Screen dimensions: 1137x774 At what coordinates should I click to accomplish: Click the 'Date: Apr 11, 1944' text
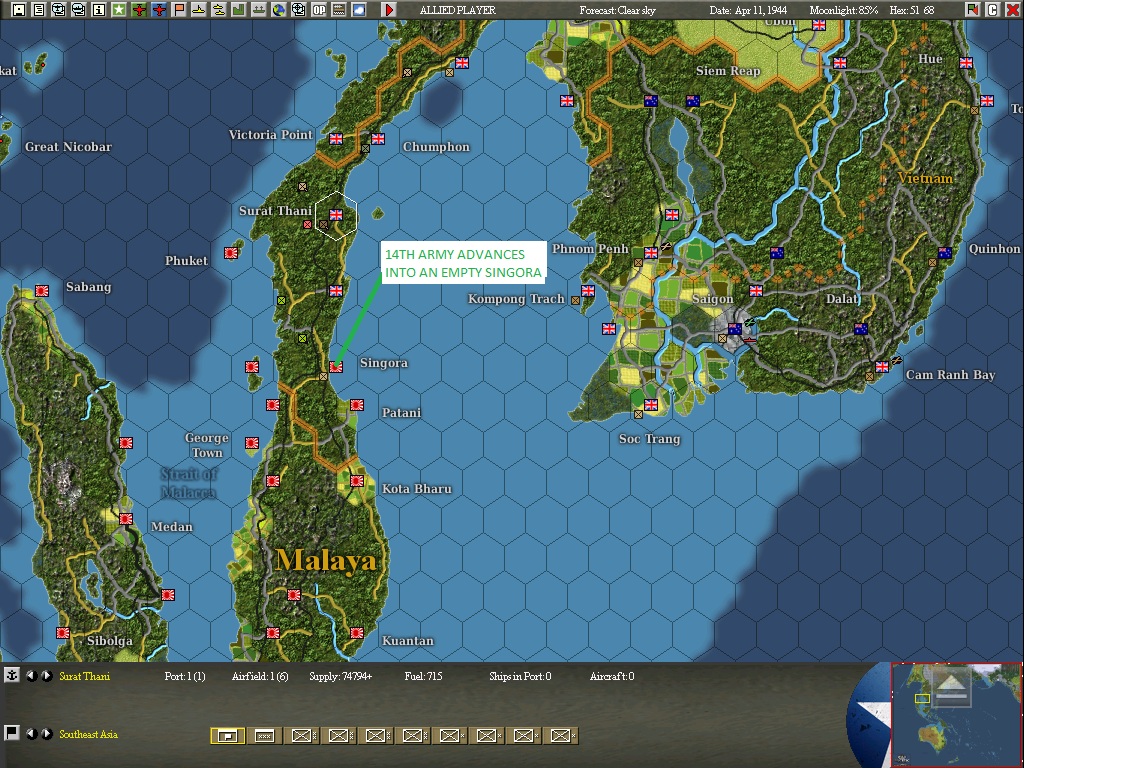(x=748, y=10)
